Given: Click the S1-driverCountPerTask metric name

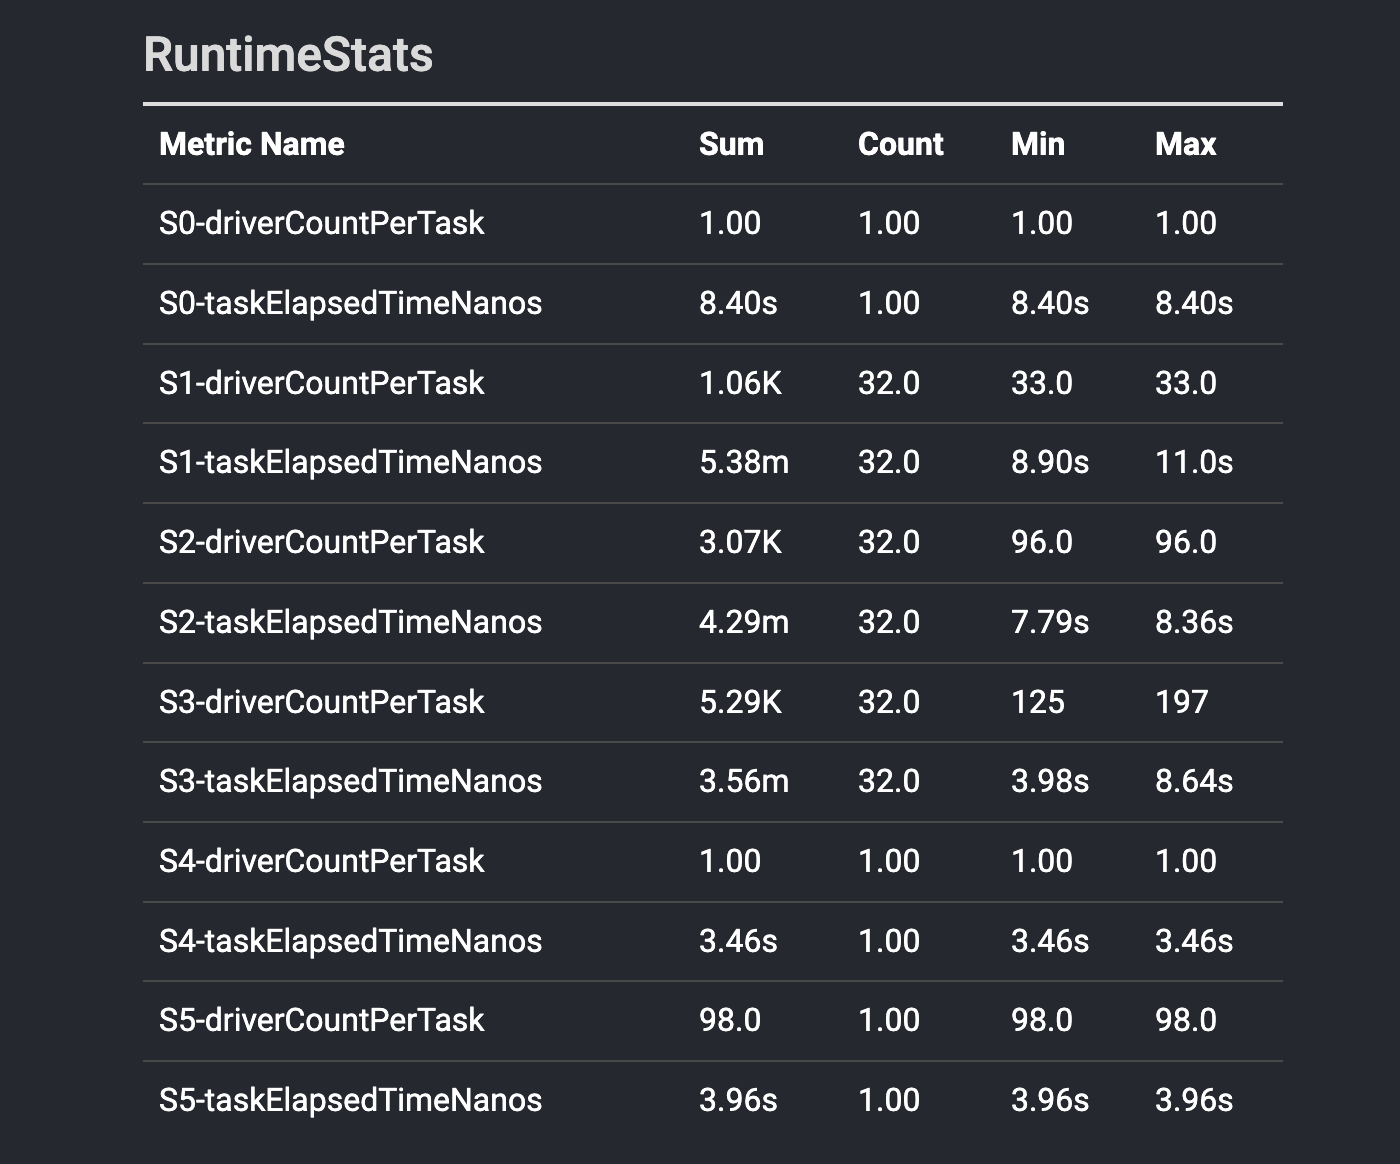Looking at the screenshot, I should click(x=322, y=383).
